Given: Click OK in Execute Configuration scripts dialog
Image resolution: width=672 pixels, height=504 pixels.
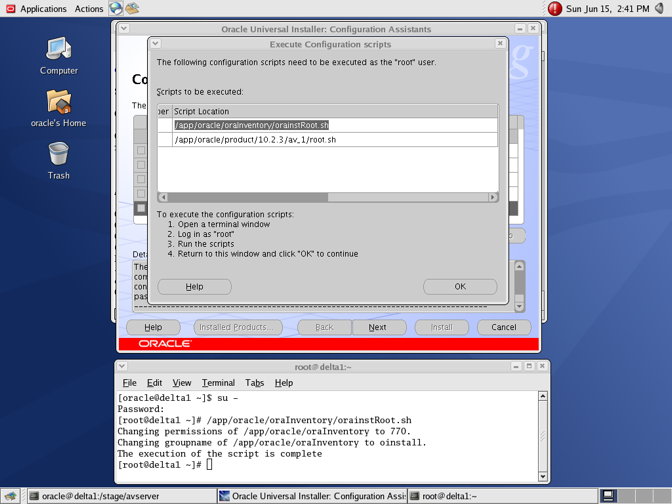Looking at the screenshot, I should (460, 287).
